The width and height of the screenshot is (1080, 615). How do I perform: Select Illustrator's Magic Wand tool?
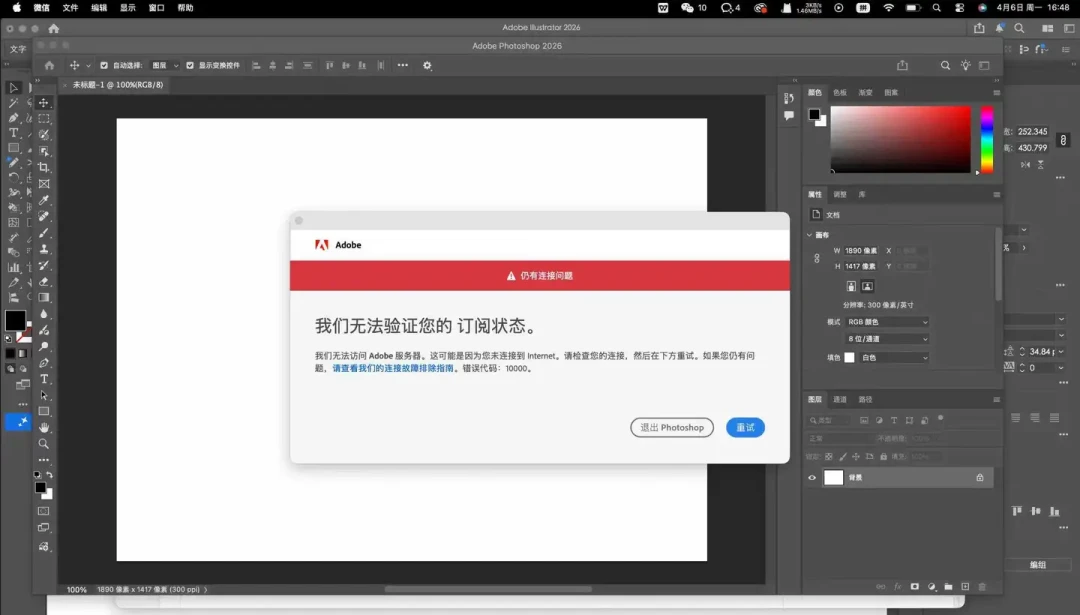[13, 103]
